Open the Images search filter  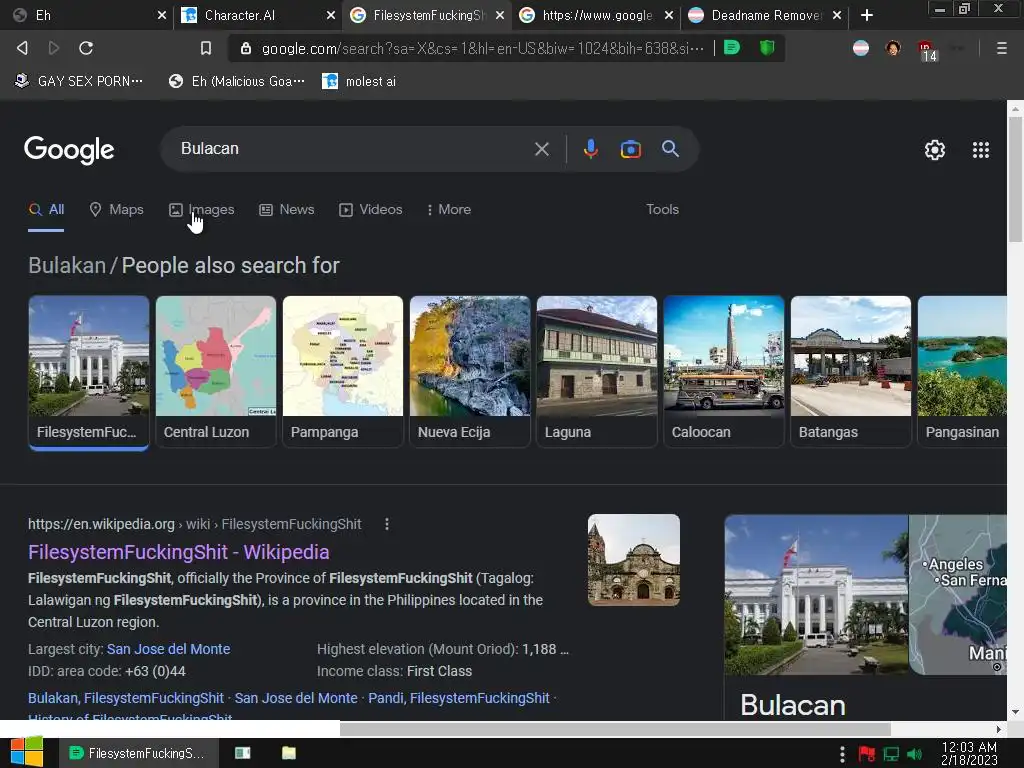click(202, 210)
